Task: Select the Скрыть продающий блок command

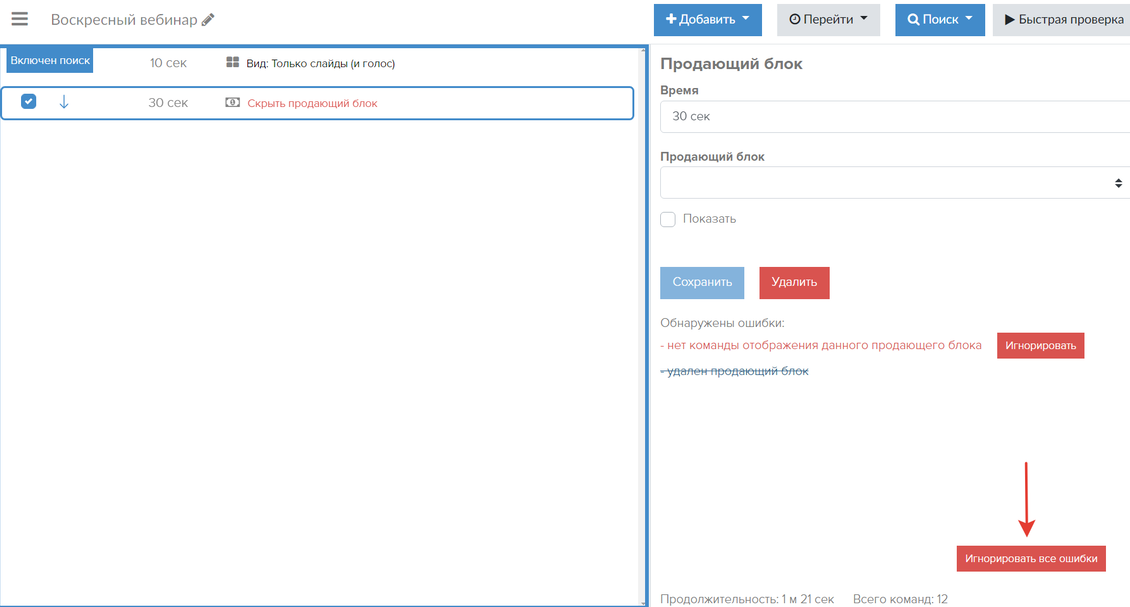Action: (x=312, y=103)
